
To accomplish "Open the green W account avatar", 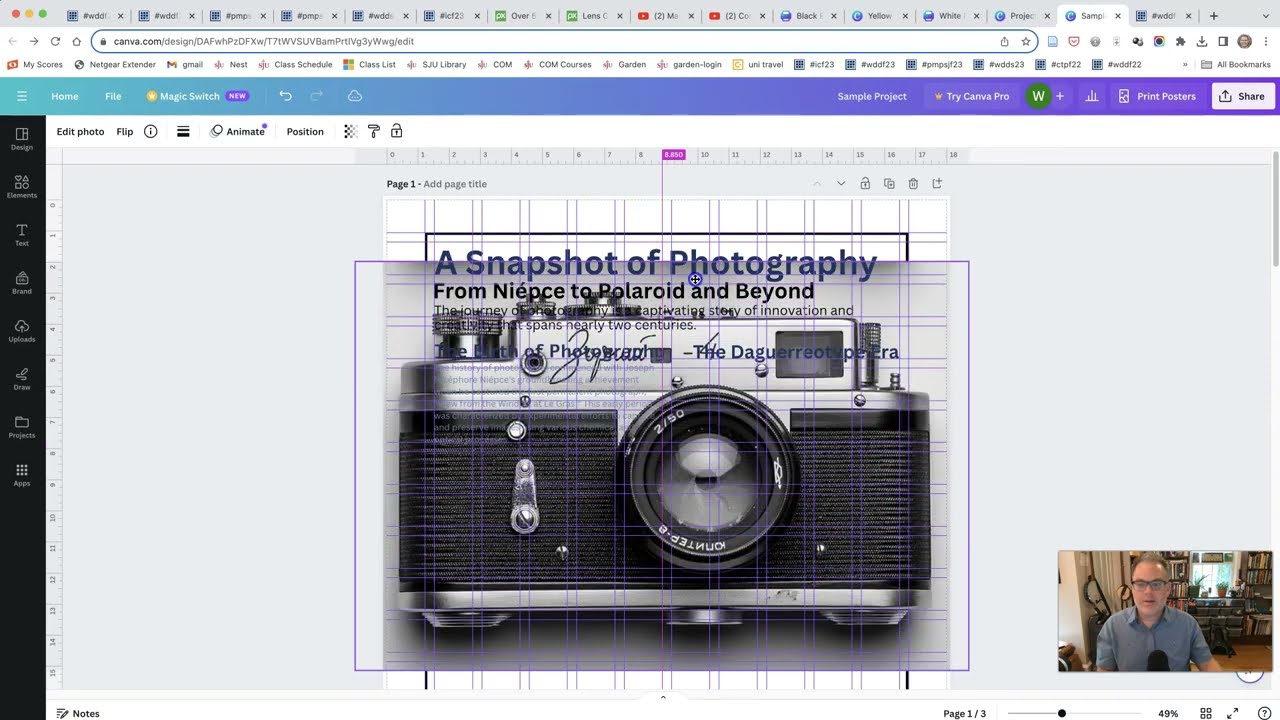I will (x=1038, y=96).
